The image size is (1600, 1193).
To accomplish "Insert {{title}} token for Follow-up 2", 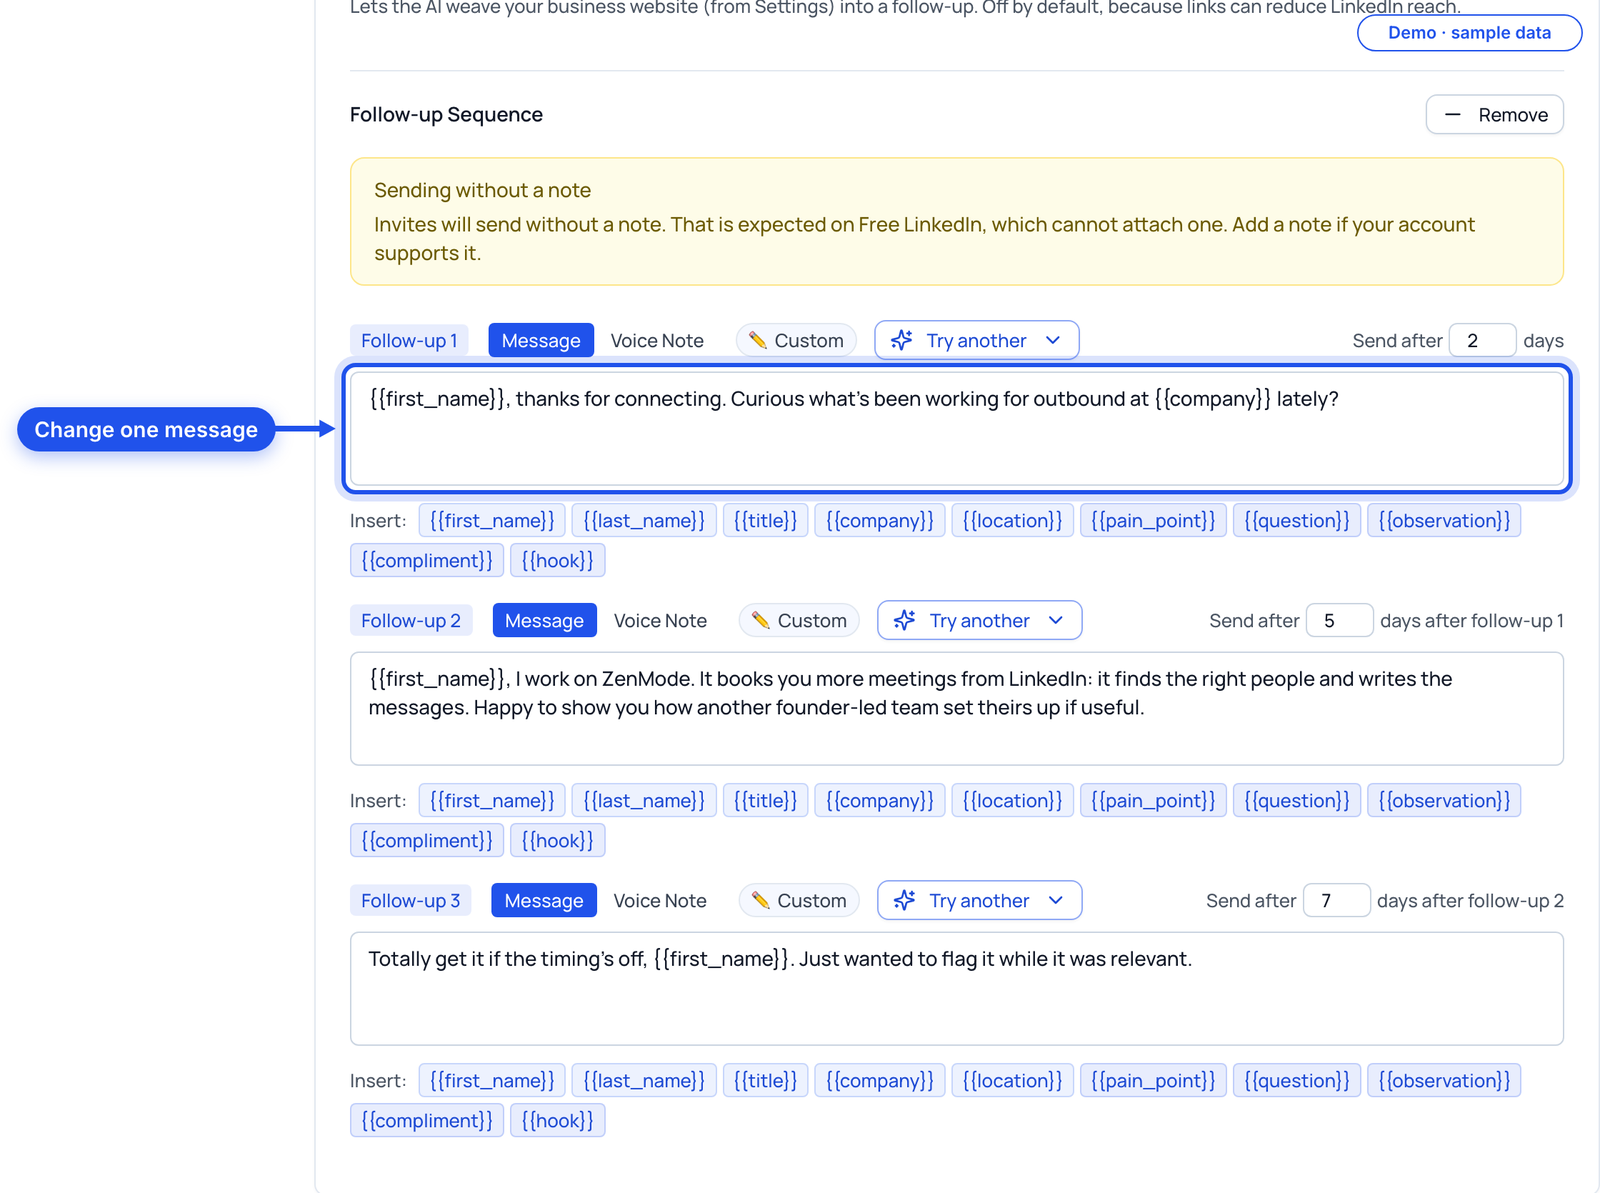I will (766, 800).
